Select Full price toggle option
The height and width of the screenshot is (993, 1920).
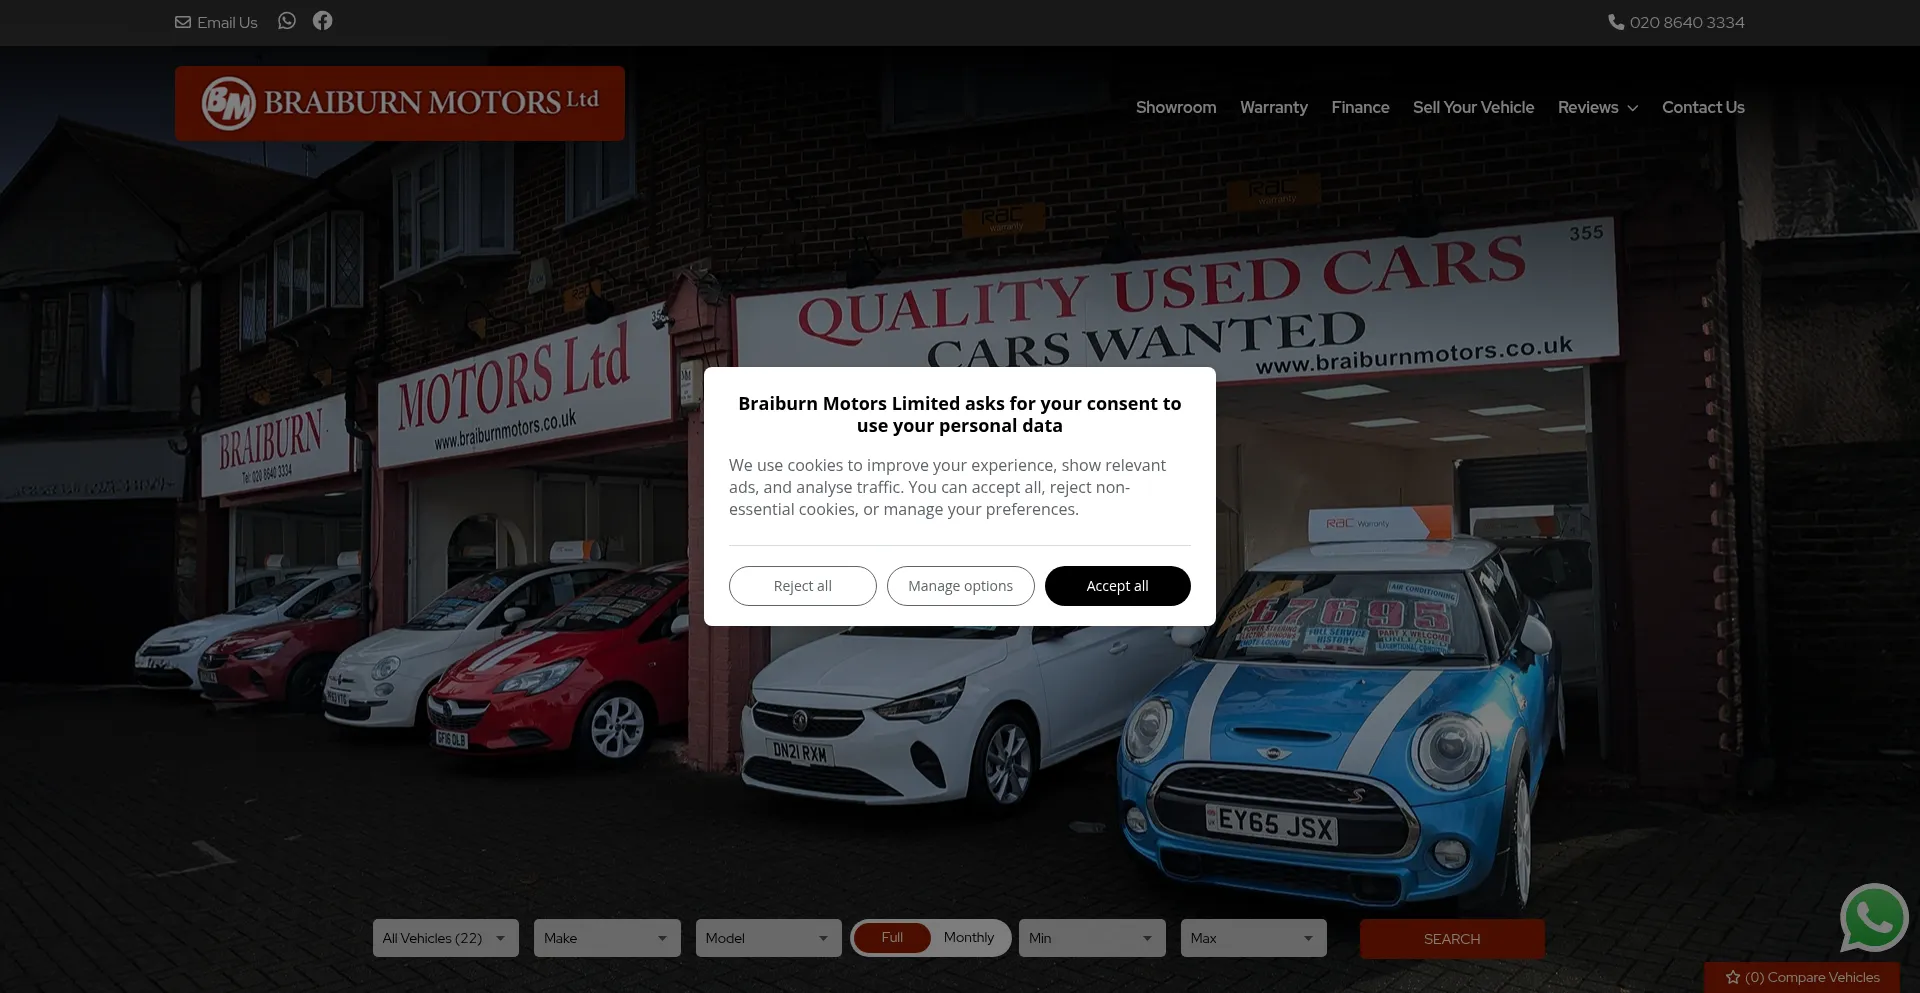pos(892,937)
